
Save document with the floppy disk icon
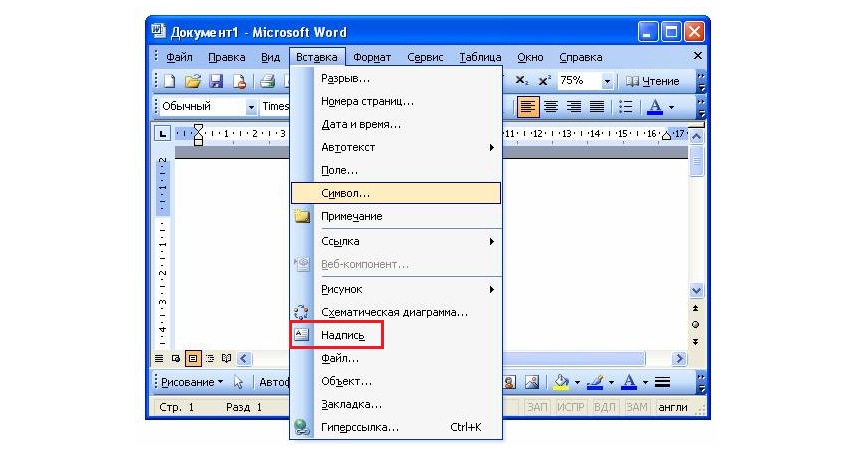(x=216, y=81)
